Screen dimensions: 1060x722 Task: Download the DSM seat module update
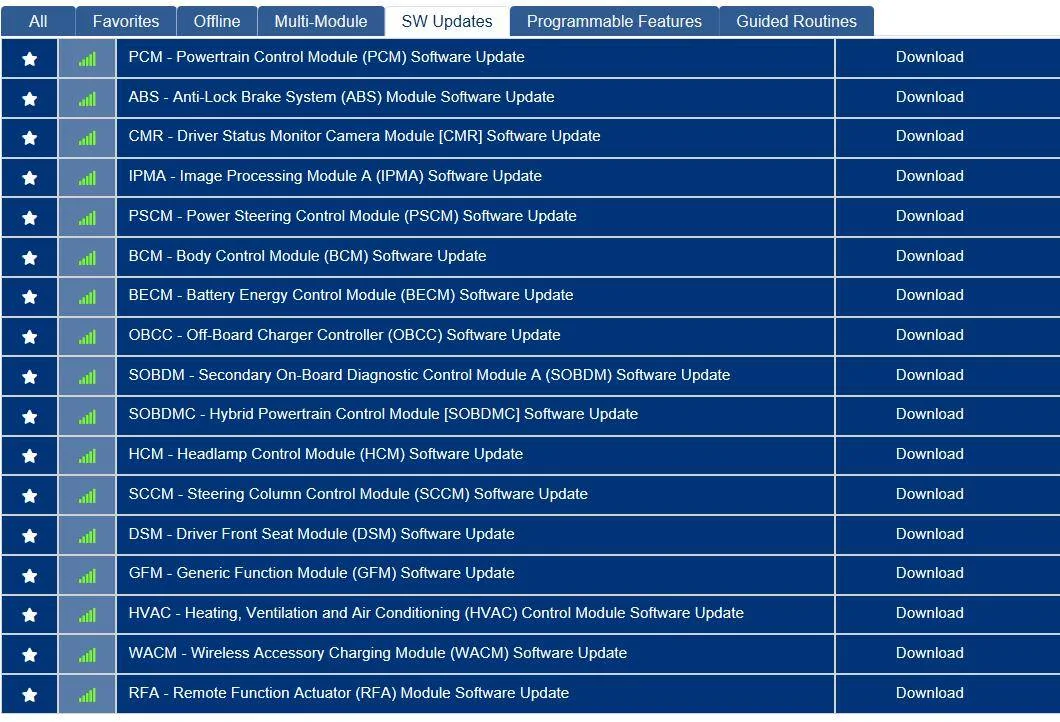[930, 533]
